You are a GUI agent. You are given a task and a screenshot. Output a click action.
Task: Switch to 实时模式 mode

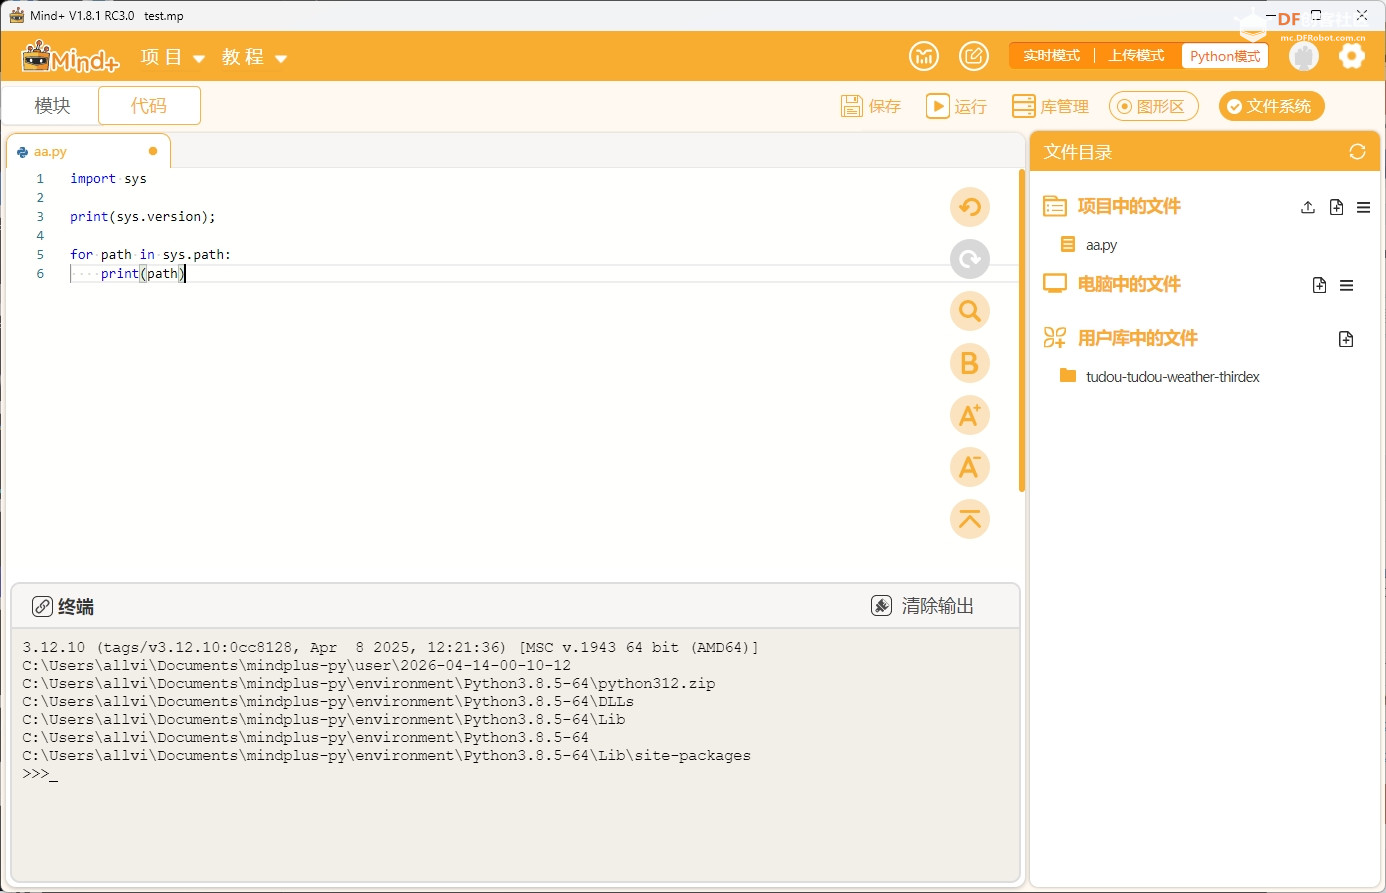point(1051,55)
